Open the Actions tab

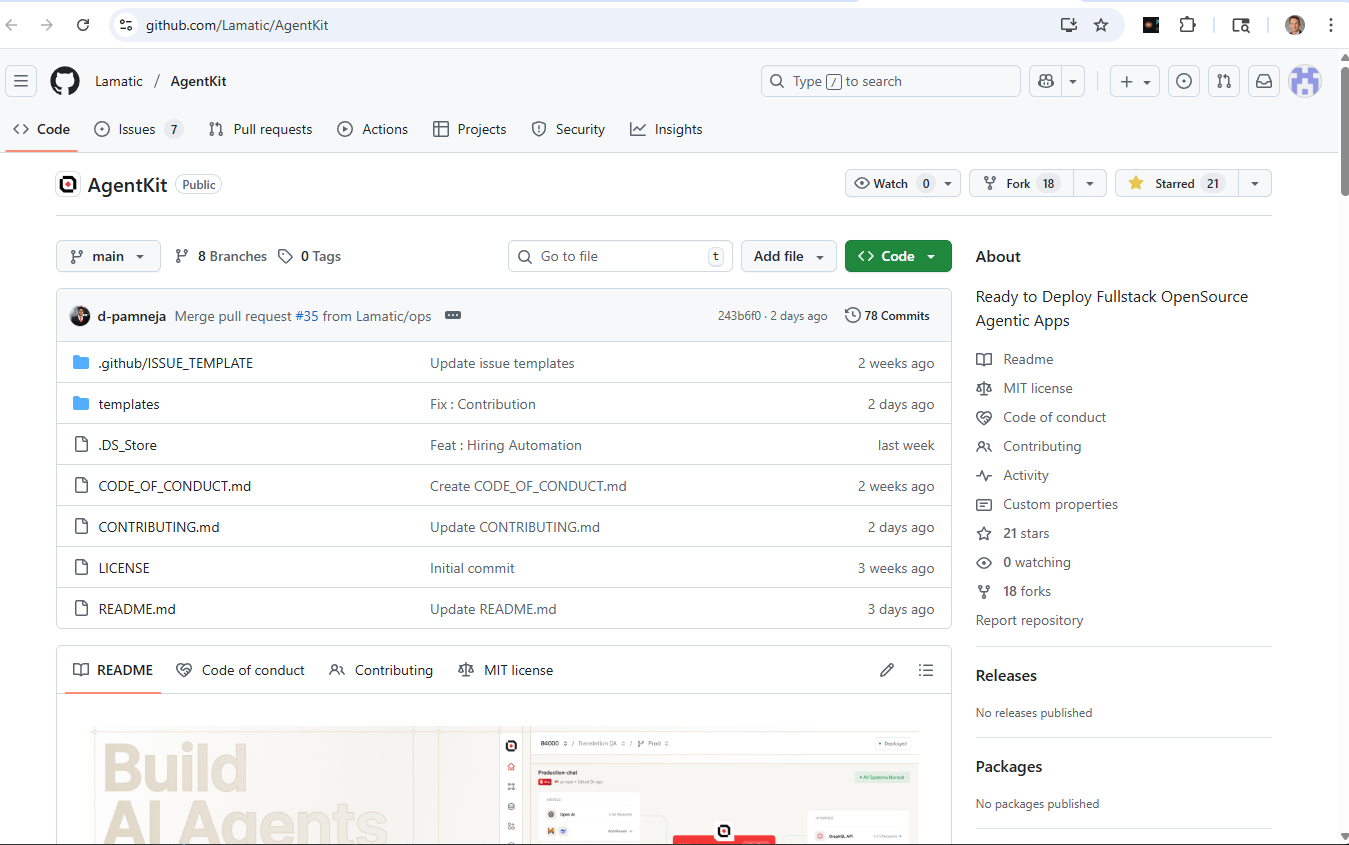[x=373, y=129]
